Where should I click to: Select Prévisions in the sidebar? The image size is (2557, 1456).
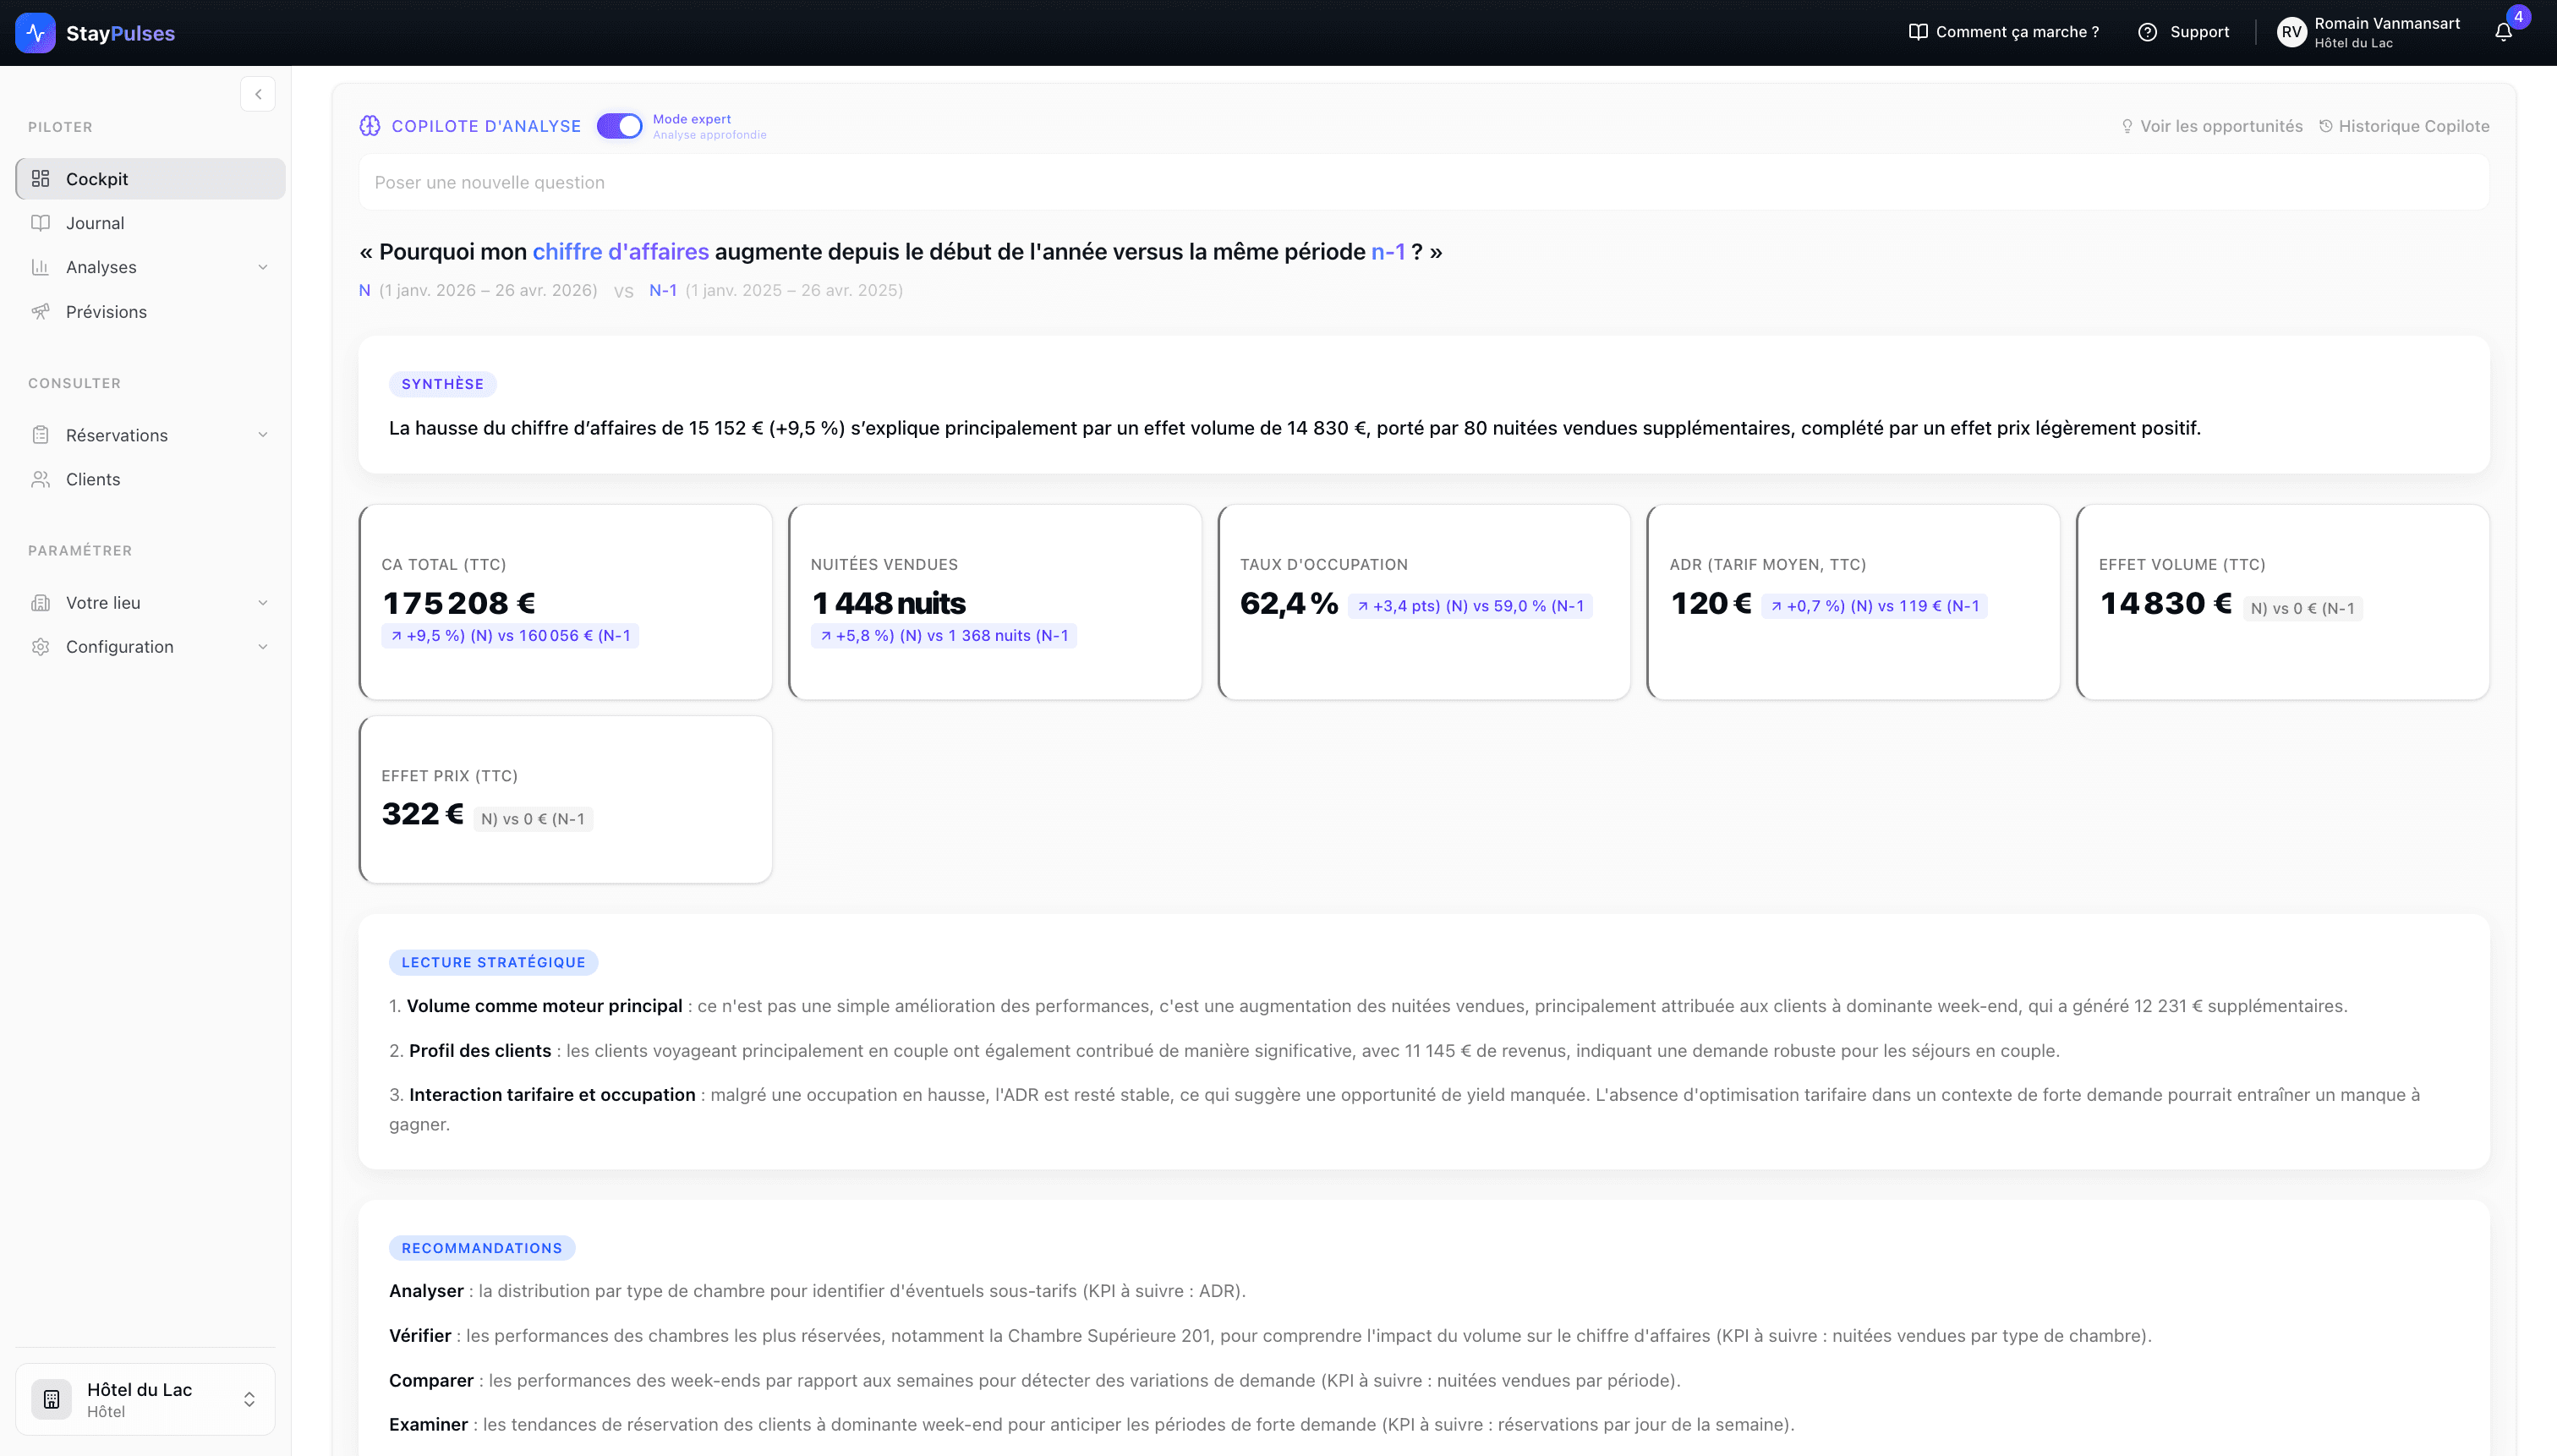pyautogui.click(x=106, y=311)
